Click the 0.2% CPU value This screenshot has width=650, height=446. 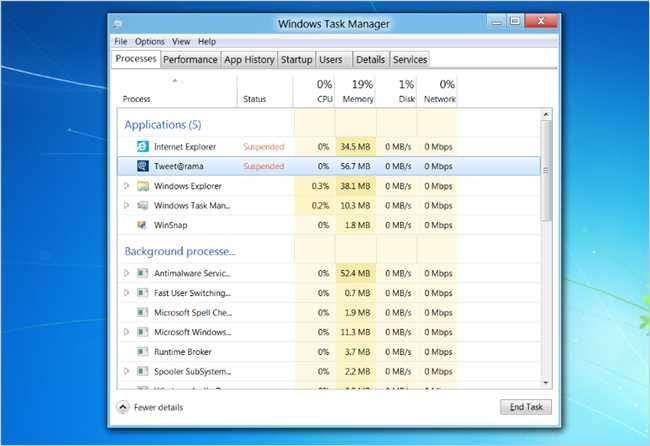[x=320, y=206]
